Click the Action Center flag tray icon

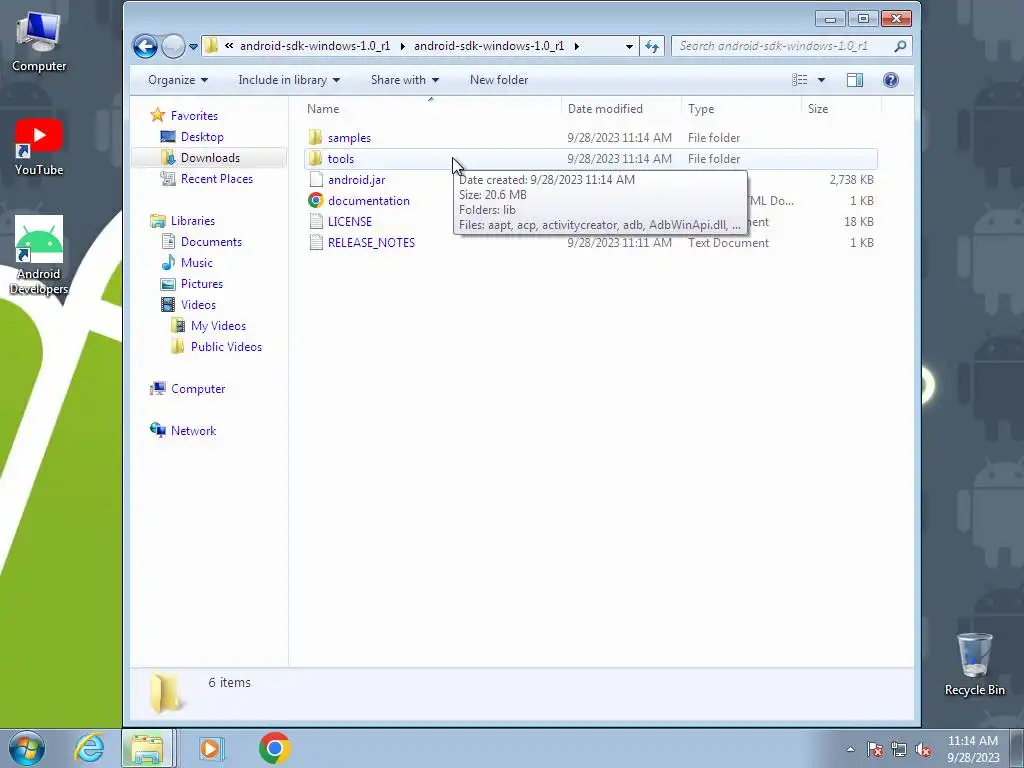875,750
